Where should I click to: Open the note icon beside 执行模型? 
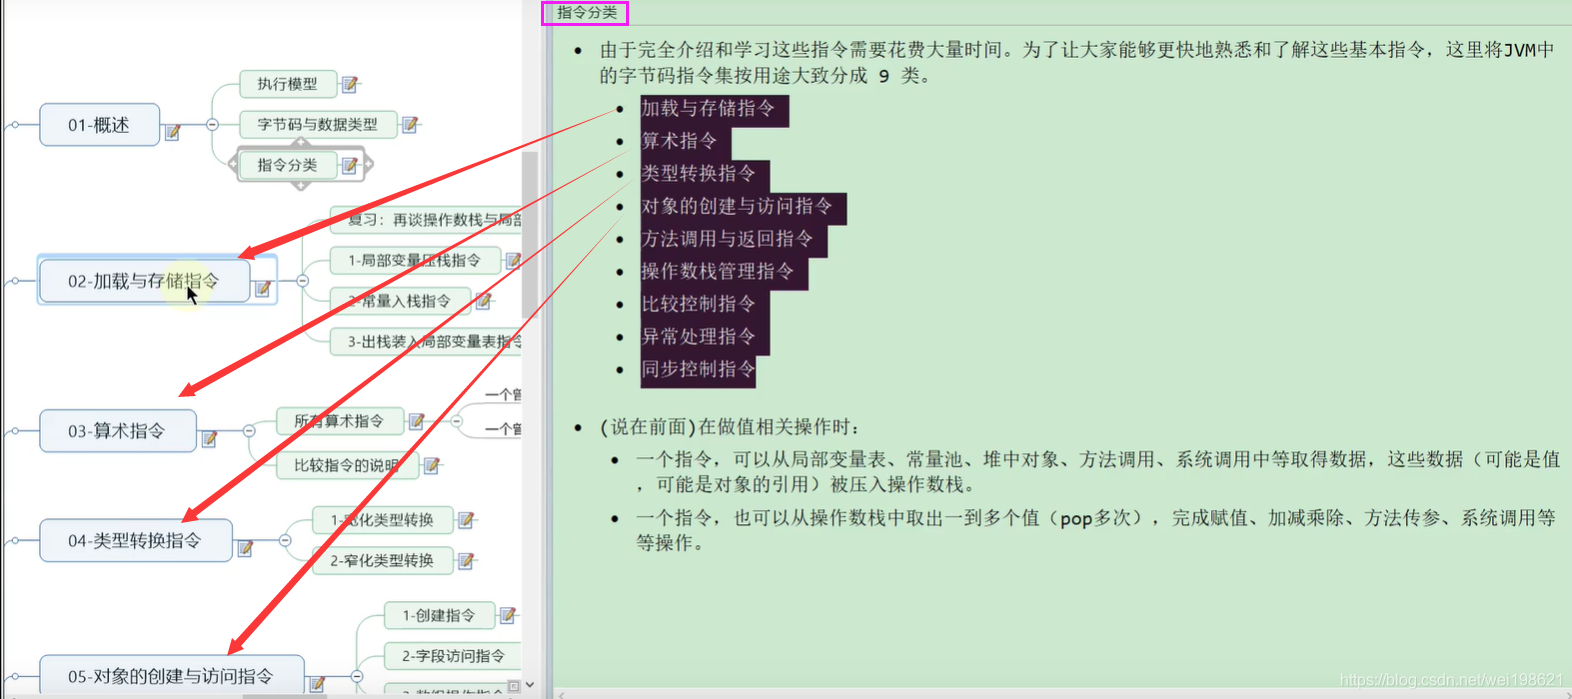point(350,84)
